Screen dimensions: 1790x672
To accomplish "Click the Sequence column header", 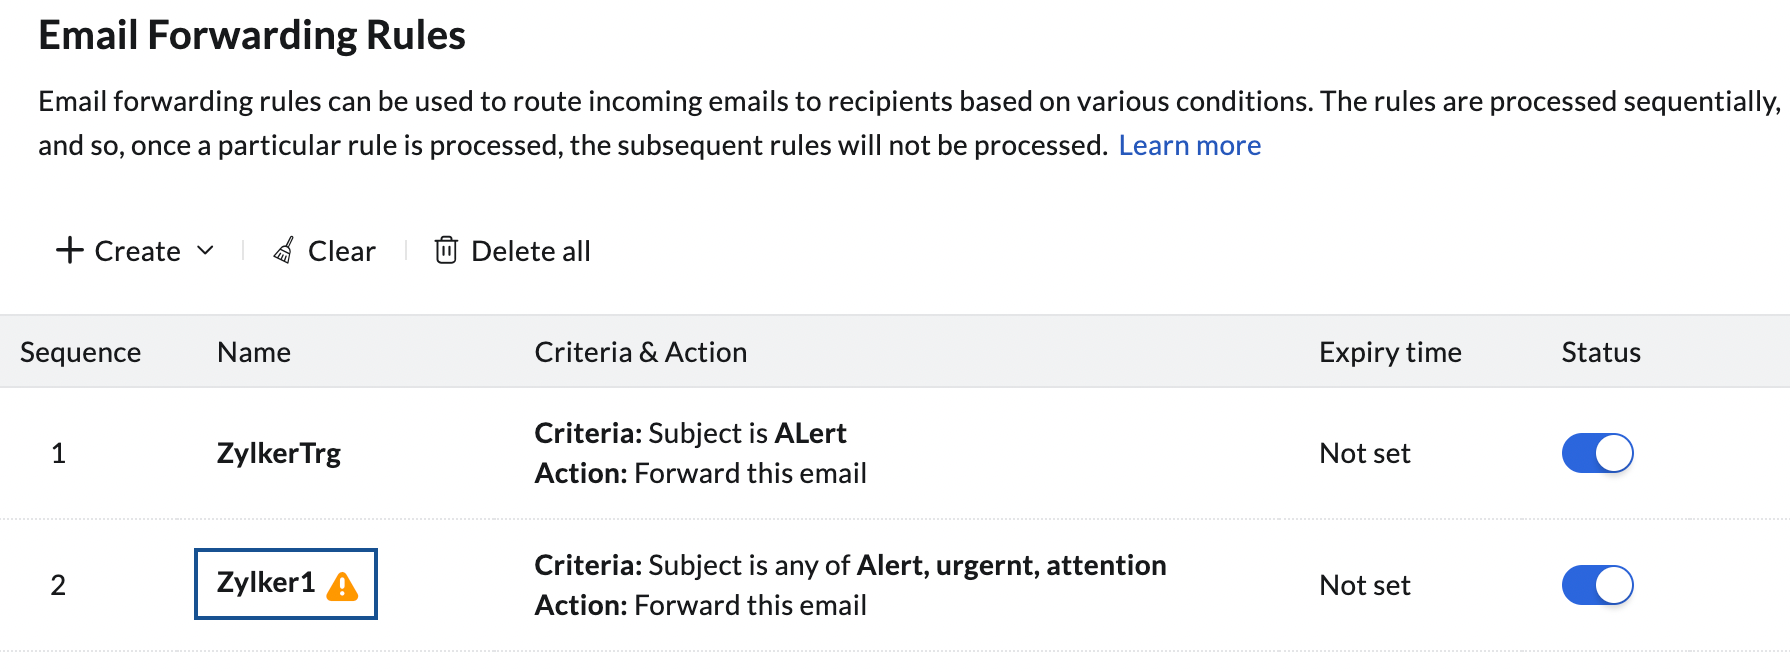I will tap(81, 352).
